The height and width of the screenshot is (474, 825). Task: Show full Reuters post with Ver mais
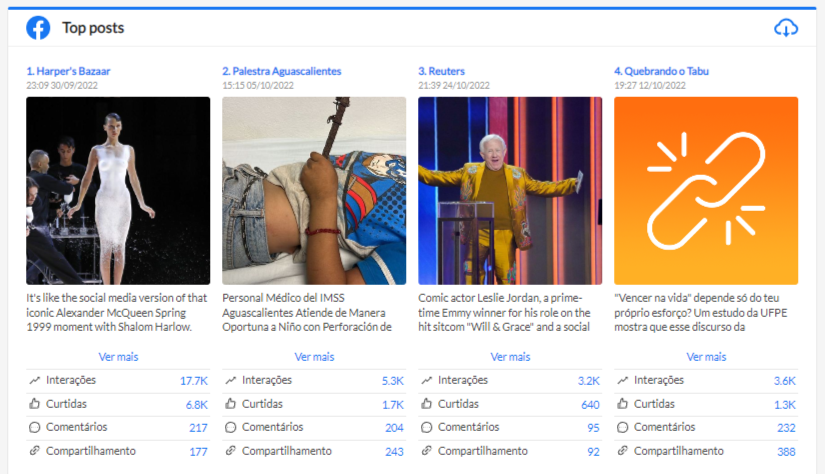[x=510, y=357]
